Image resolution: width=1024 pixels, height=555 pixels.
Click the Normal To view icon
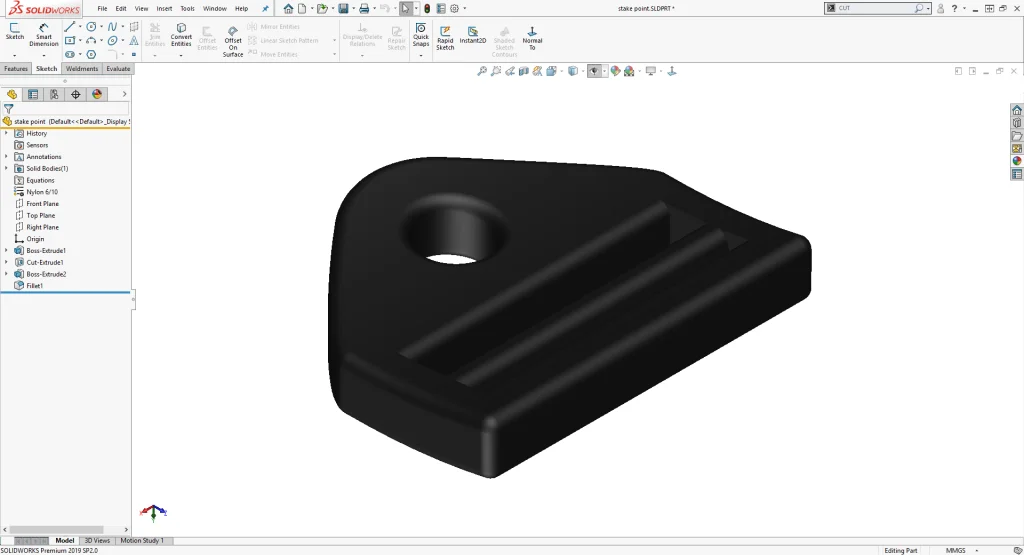532,38
